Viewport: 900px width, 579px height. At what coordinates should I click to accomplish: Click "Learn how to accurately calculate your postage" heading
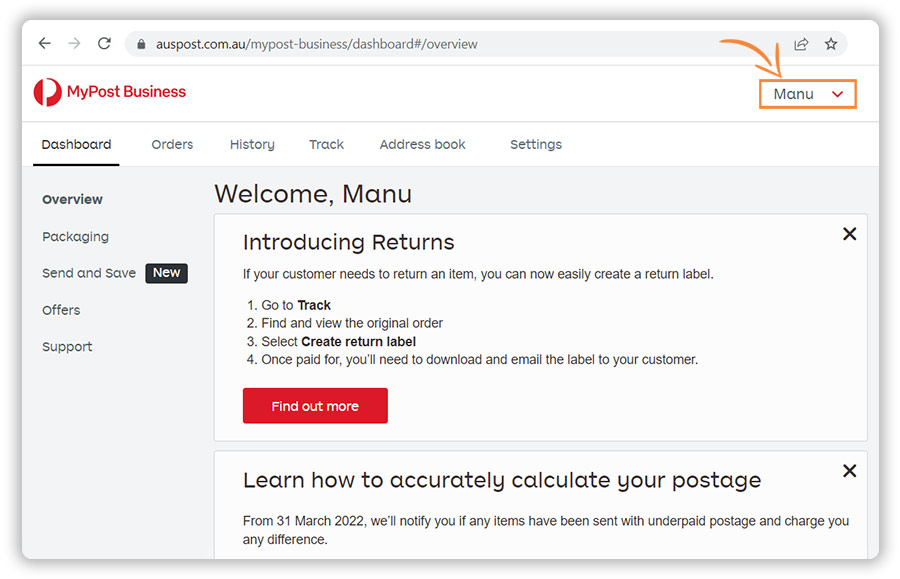click(502, 480)
